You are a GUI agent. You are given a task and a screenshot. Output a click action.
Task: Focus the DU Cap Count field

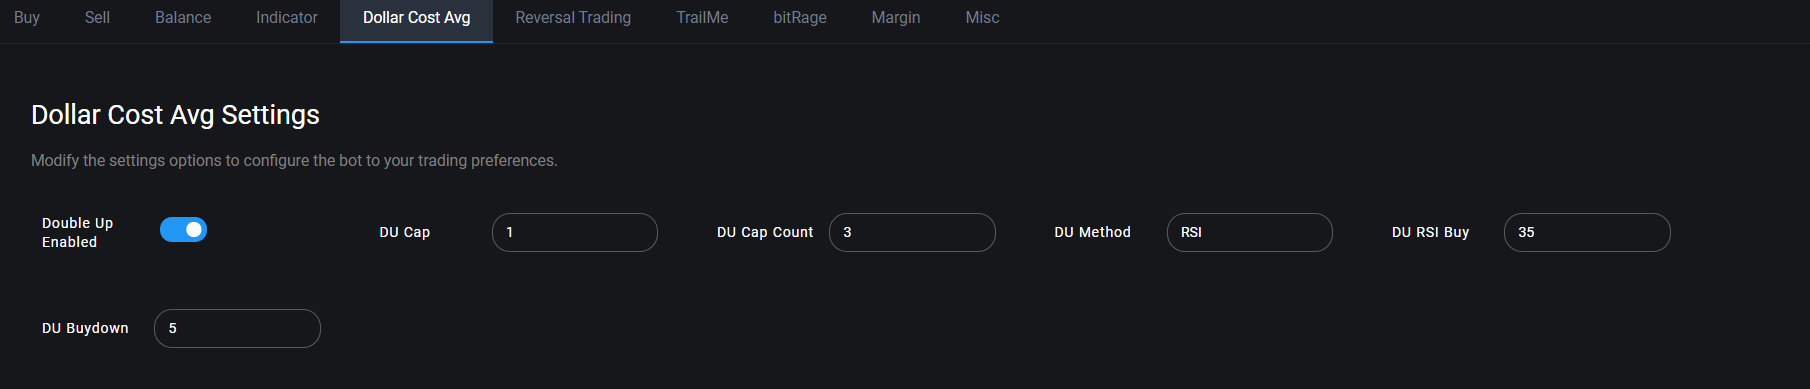(912, 232)
